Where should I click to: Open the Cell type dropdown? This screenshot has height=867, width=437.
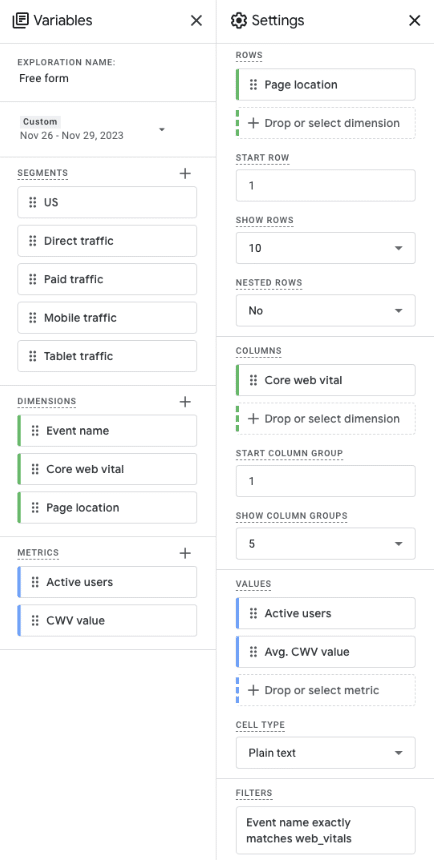[x=326, y=753]
